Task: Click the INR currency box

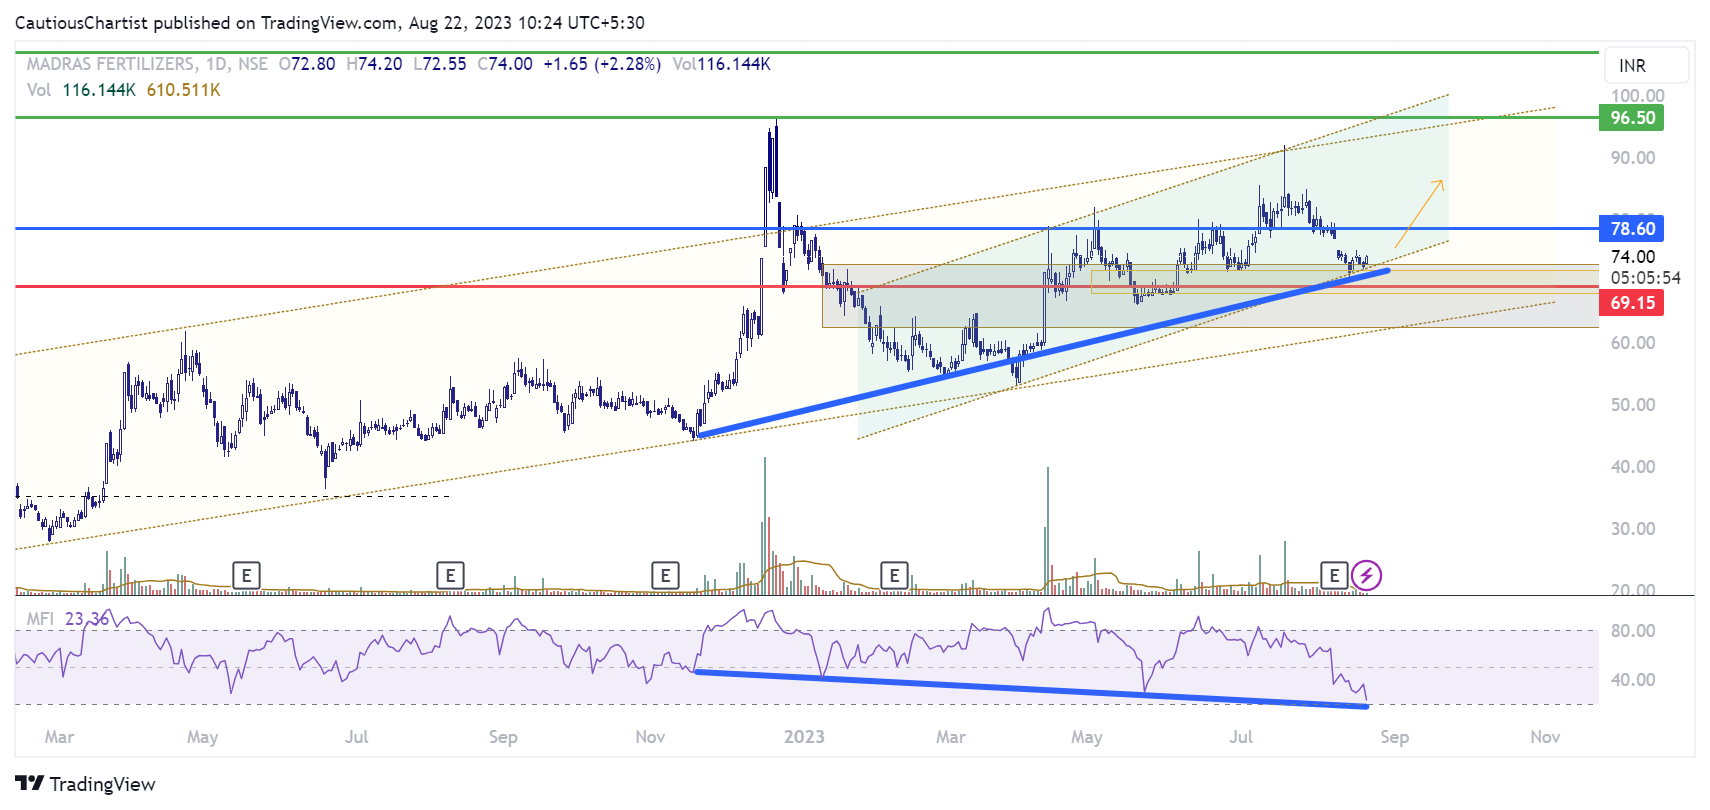Action: (1647, 65)
